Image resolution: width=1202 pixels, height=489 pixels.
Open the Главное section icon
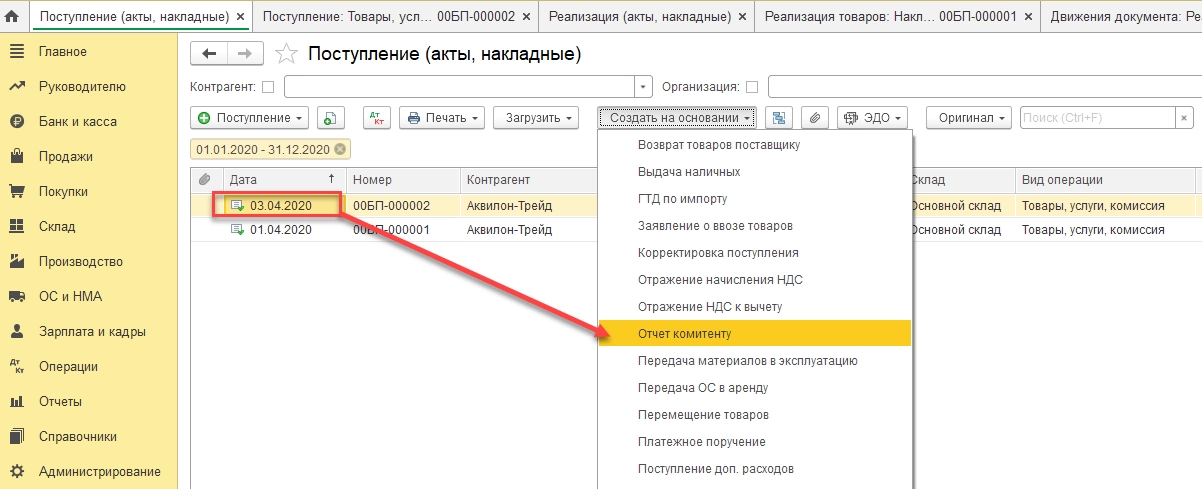17,52
